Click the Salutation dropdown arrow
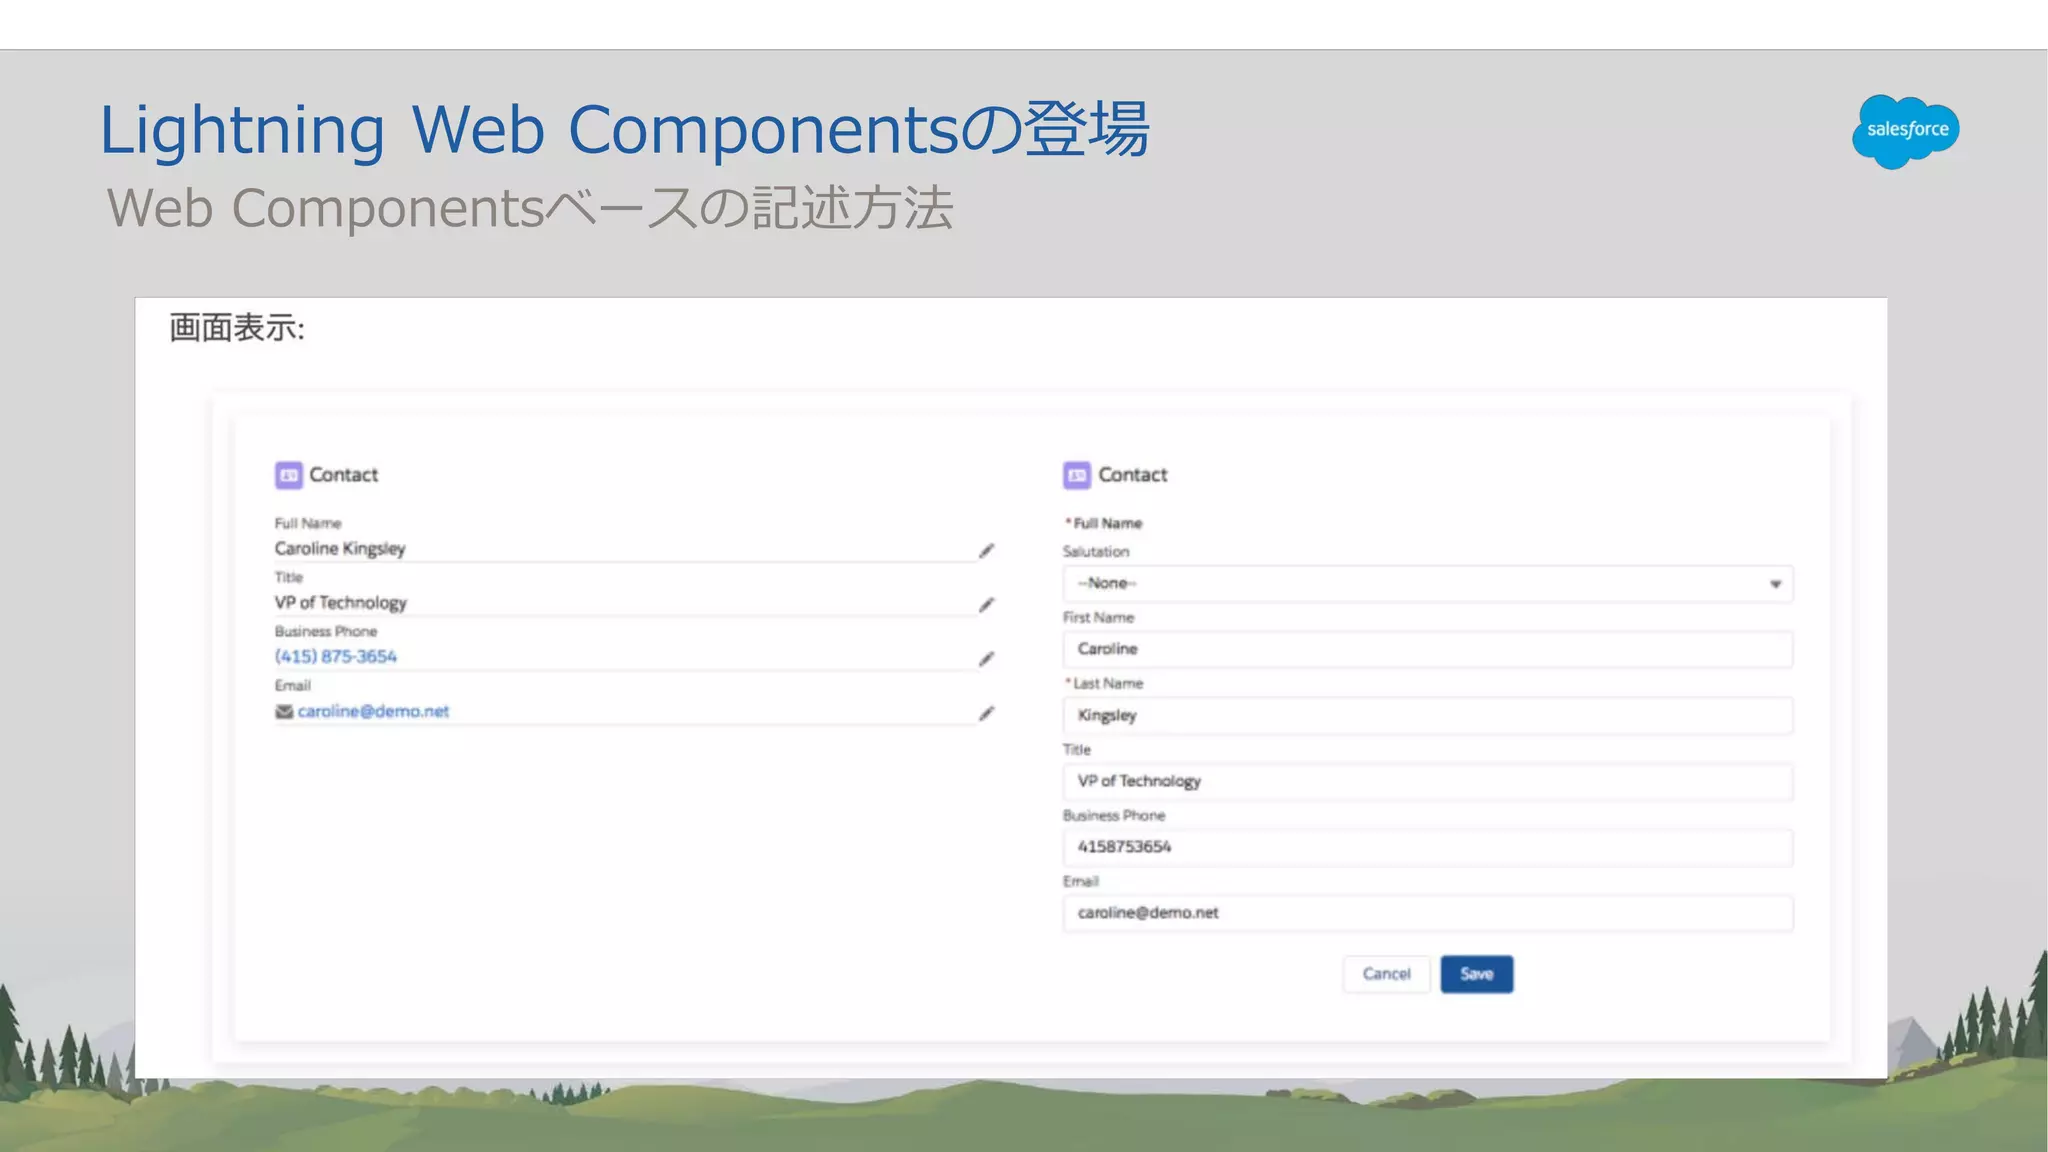The image size is (2048, 1152). [1775, 584]
